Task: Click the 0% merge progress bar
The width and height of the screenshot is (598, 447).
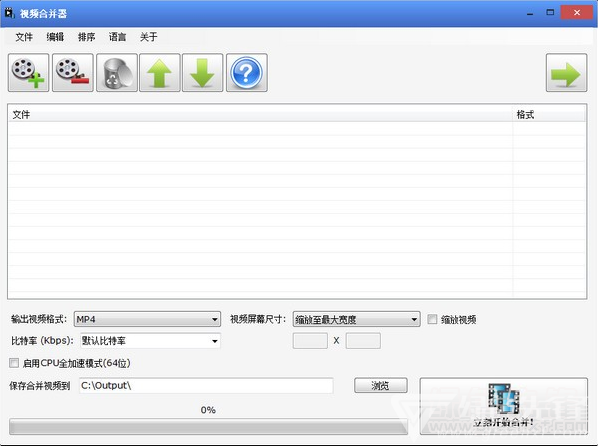Action: (208, 426)
